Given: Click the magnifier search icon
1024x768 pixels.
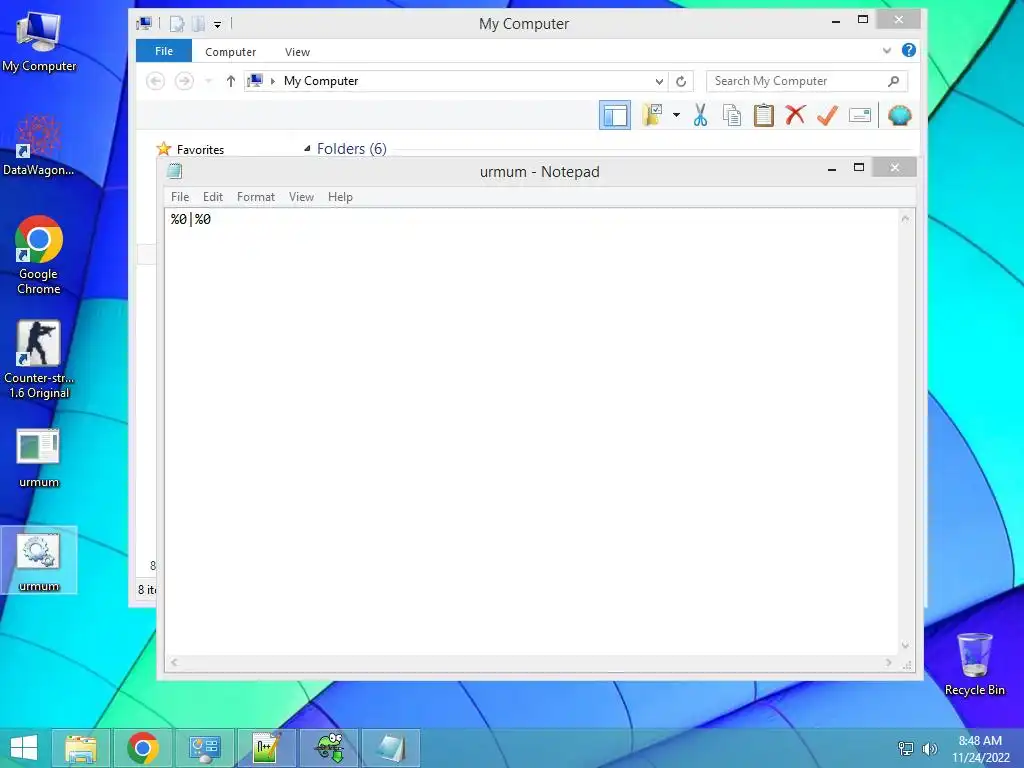Looking at the screenshot, I should pos(893,81).
